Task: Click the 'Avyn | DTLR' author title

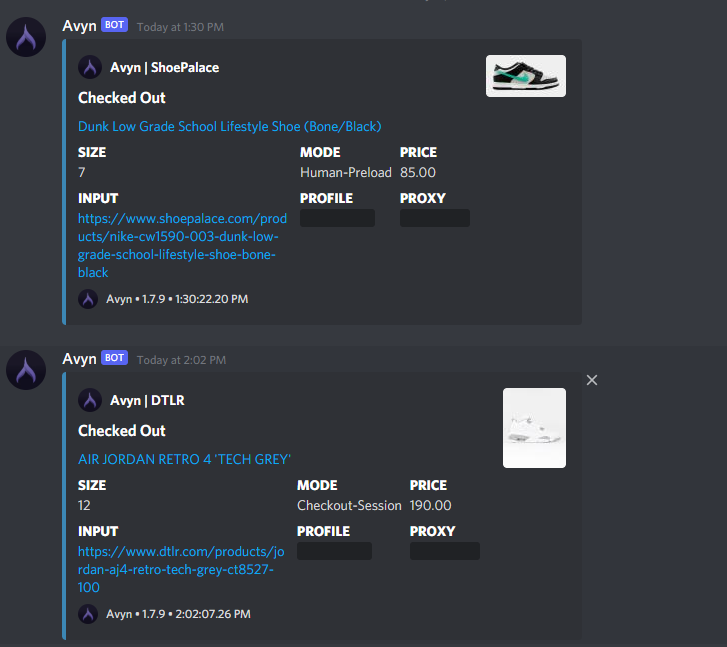Action: click(147, 400)
